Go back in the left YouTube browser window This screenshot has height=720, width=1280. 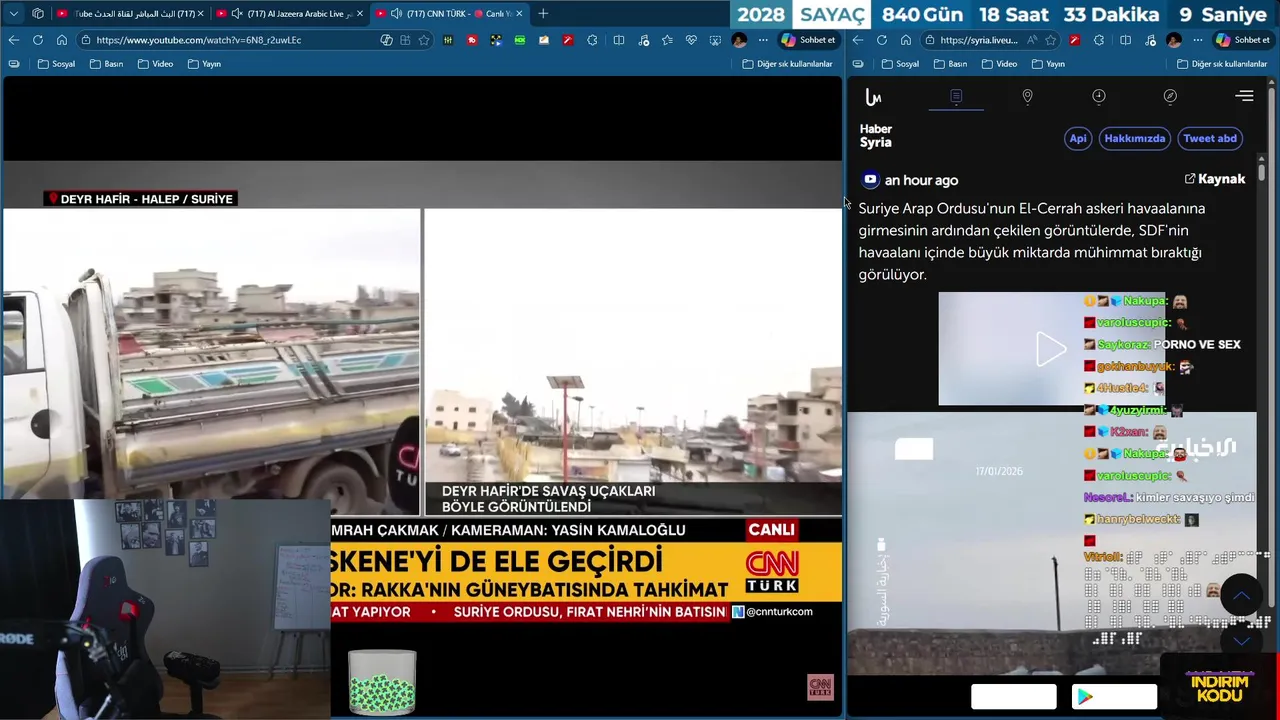pos(13,40)
